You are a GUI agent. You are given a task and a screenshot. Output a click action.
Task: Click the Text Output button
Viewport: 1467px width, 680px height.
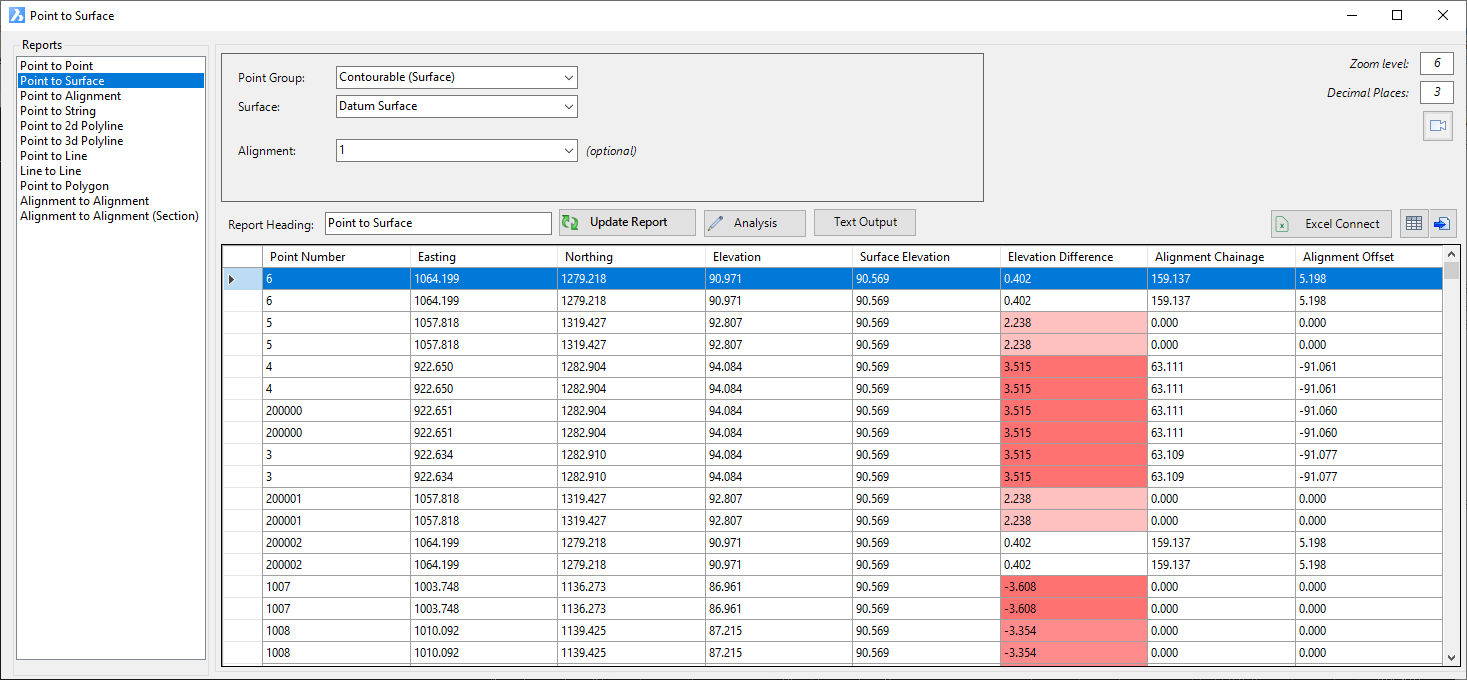865,222
